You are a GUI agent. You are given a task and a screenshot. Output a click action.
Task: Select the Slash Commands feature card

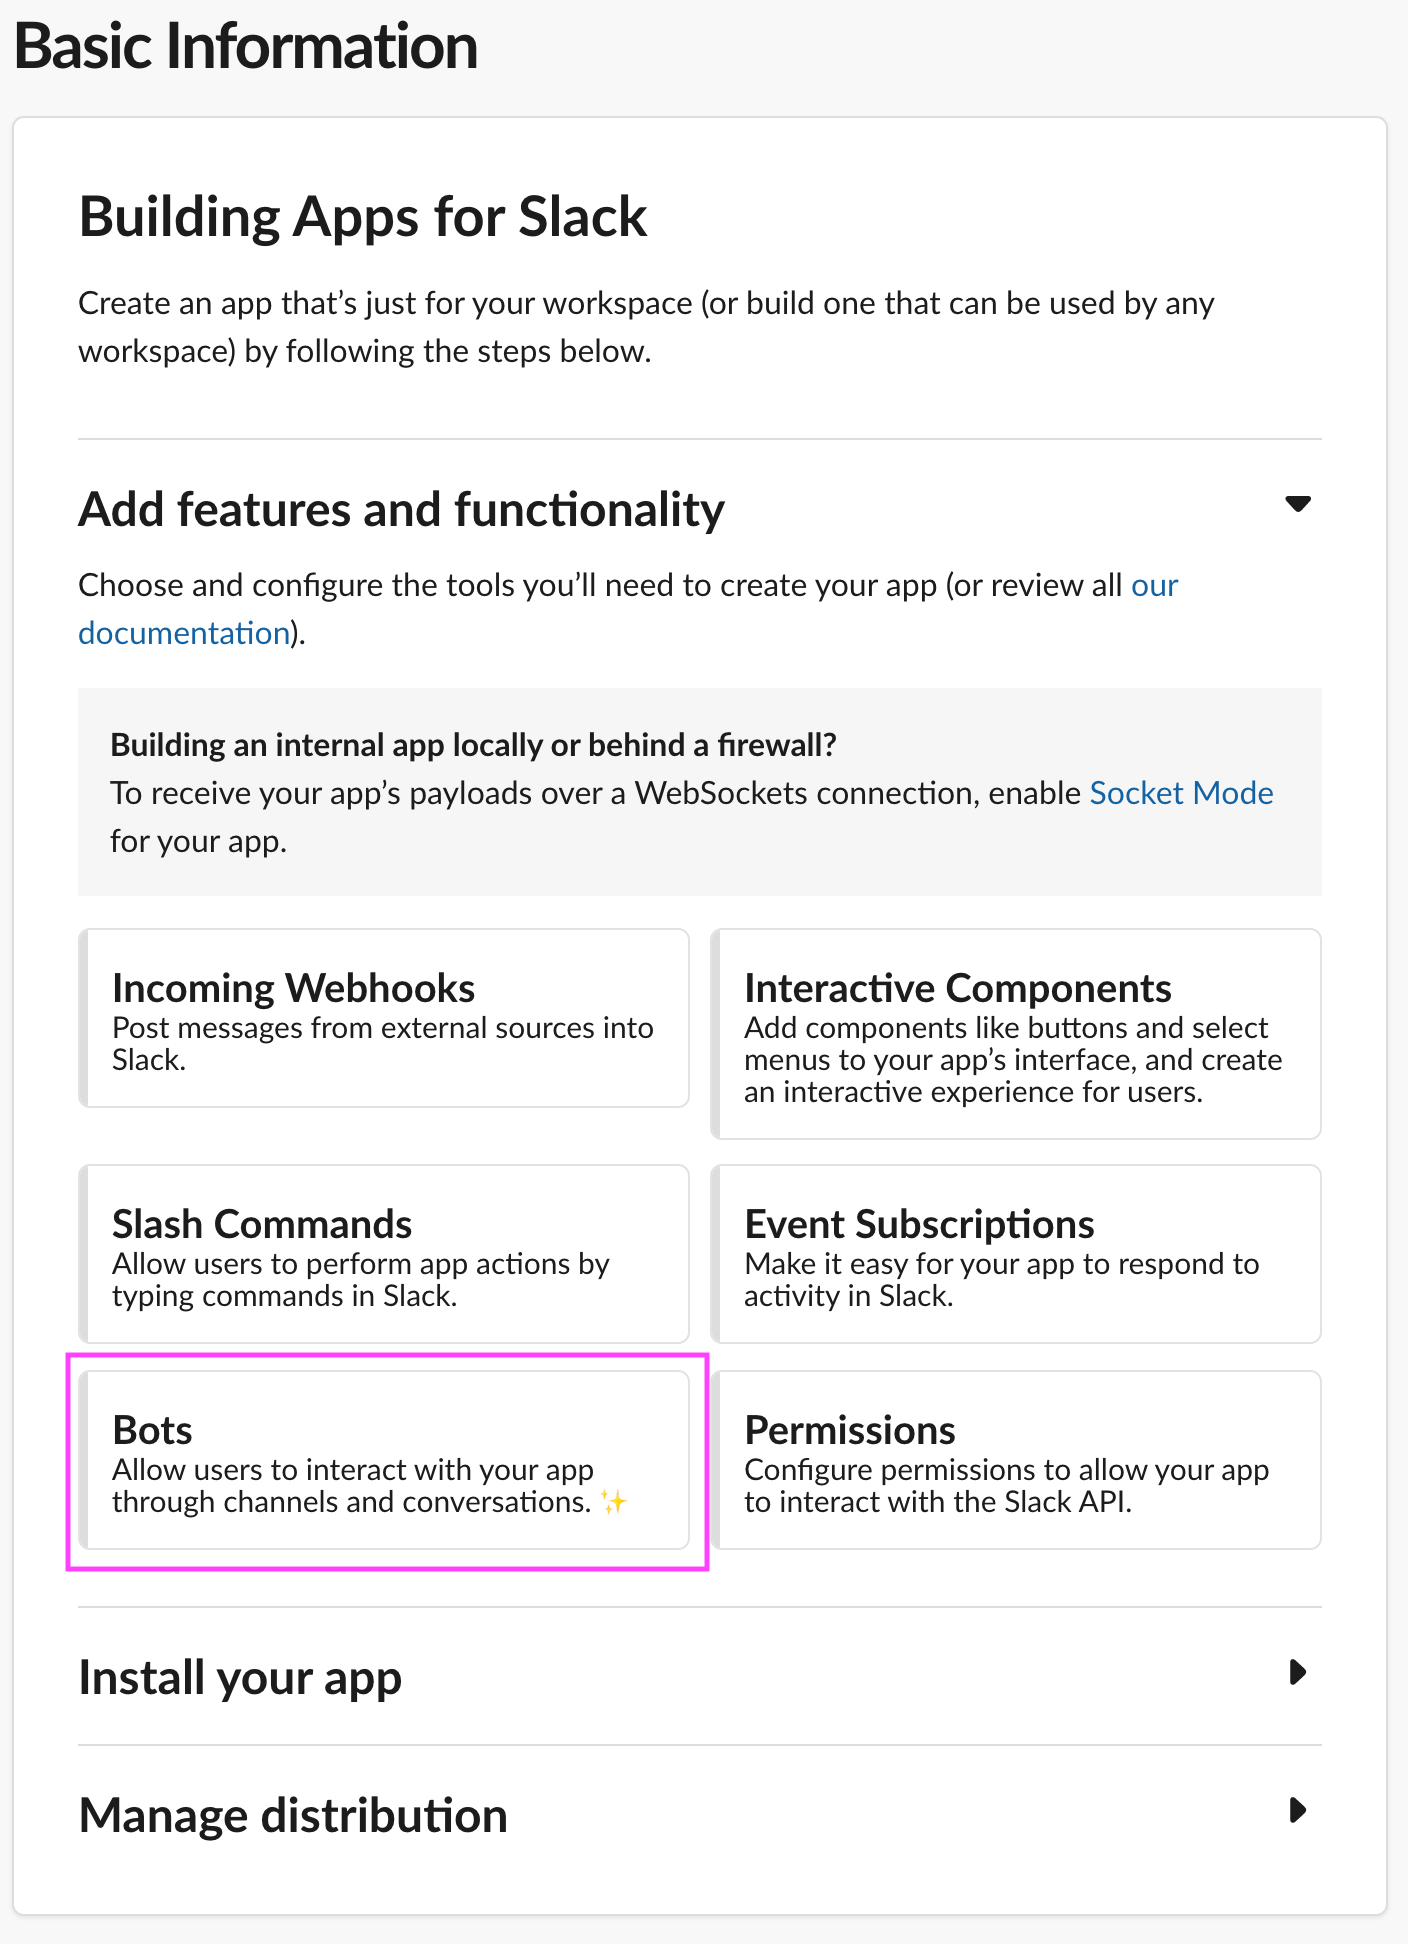pyautogui.click(x=384, y=1253)
